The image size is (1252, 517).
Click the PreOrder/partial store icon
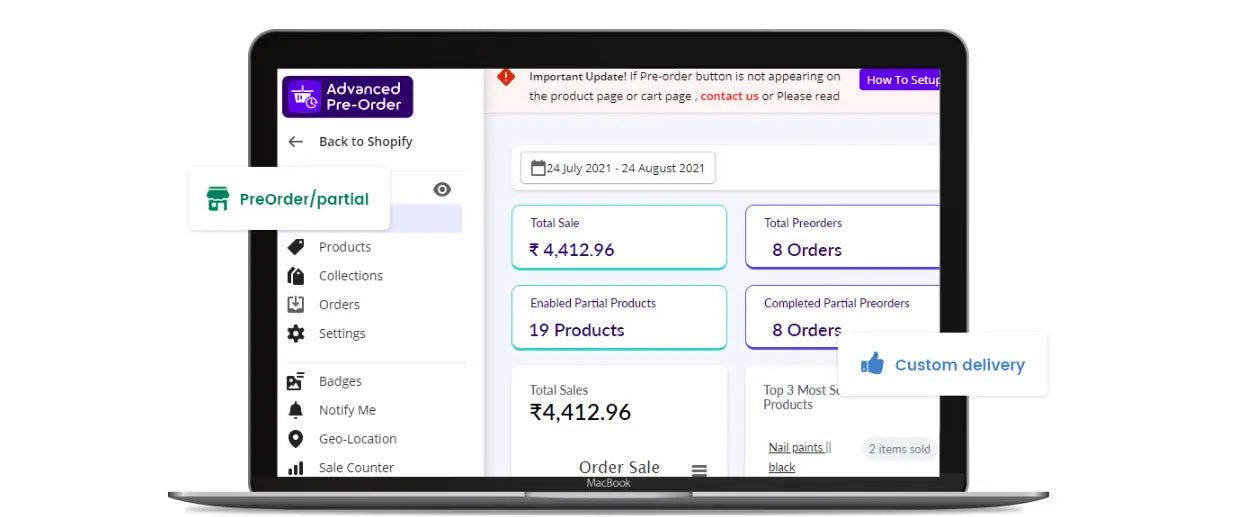(x=218, y=199)
